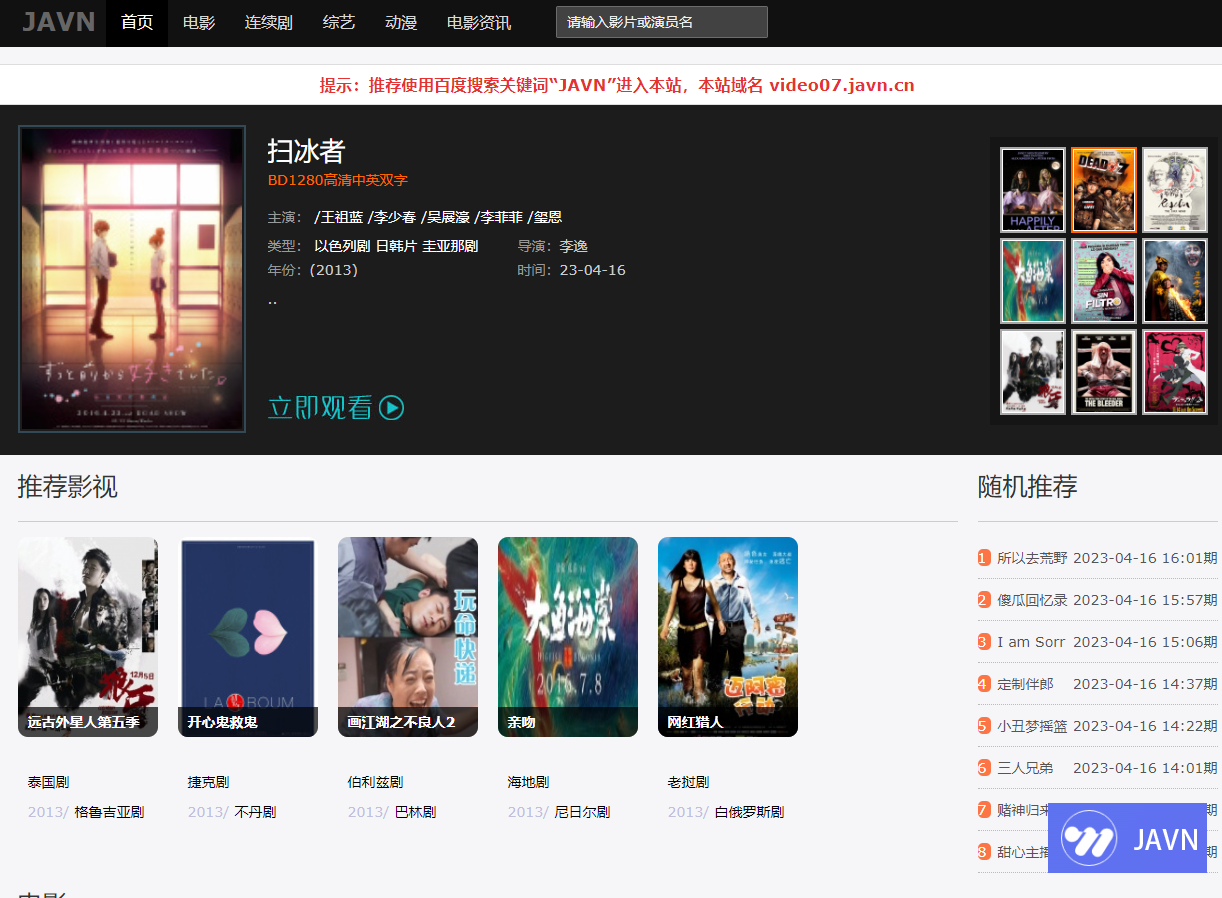Click the 泰国剧 category label
The height and width of the screenshot is (898, 1222).
click(48, 782)
